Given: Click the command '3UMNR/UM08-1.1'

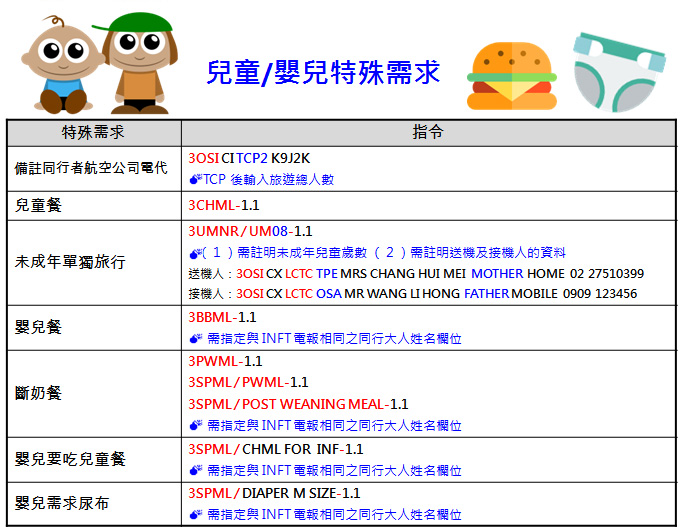Looking at the screenshot, I should pyautogui.click(x=250, y=231).
